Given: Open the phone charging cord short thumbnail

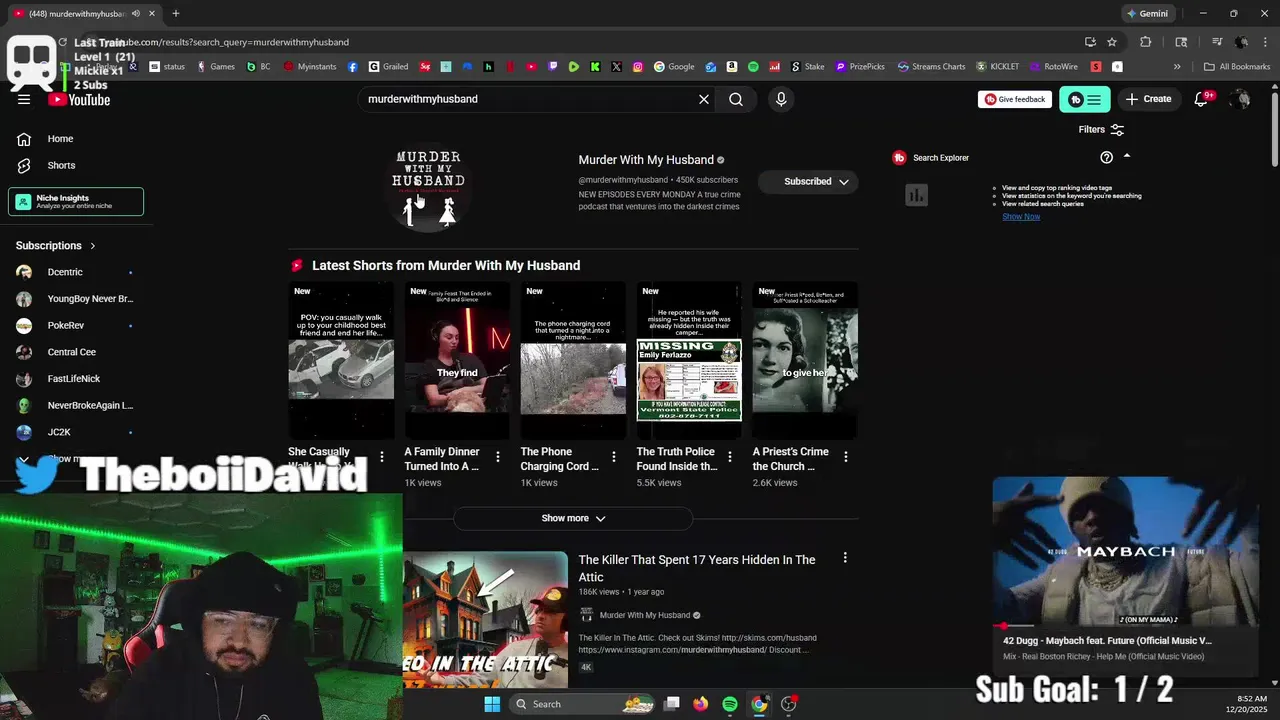Looking at the screenshot, I should pyautogui.click(x=573, y=360).
